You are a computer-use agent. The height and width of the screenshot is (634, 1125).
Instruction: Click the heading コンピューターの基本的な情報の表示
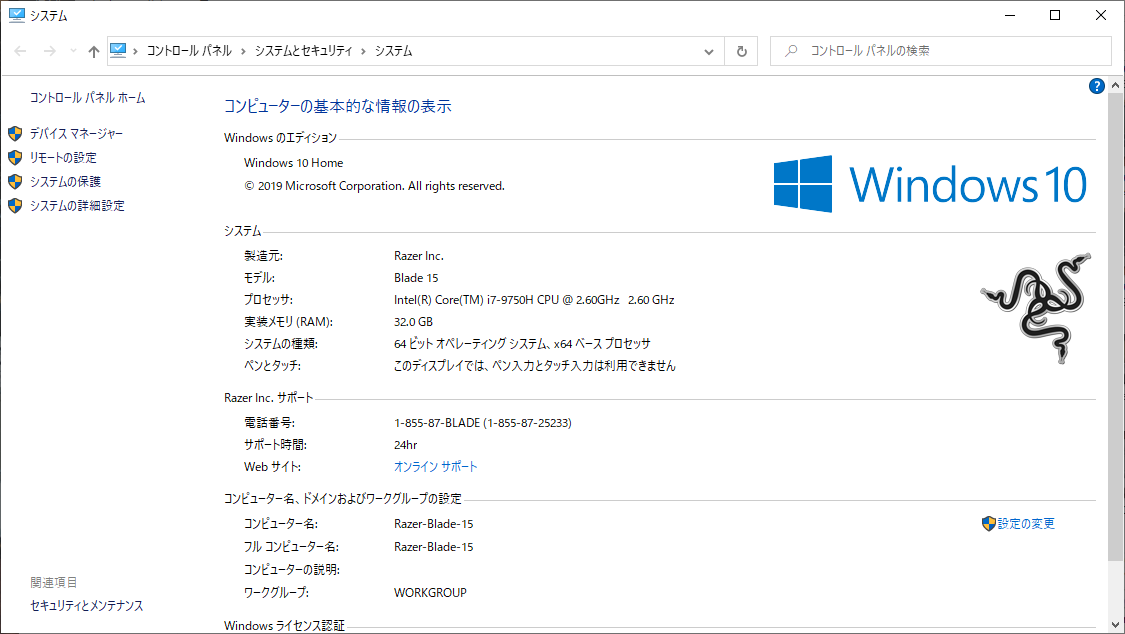pos(338,106)
